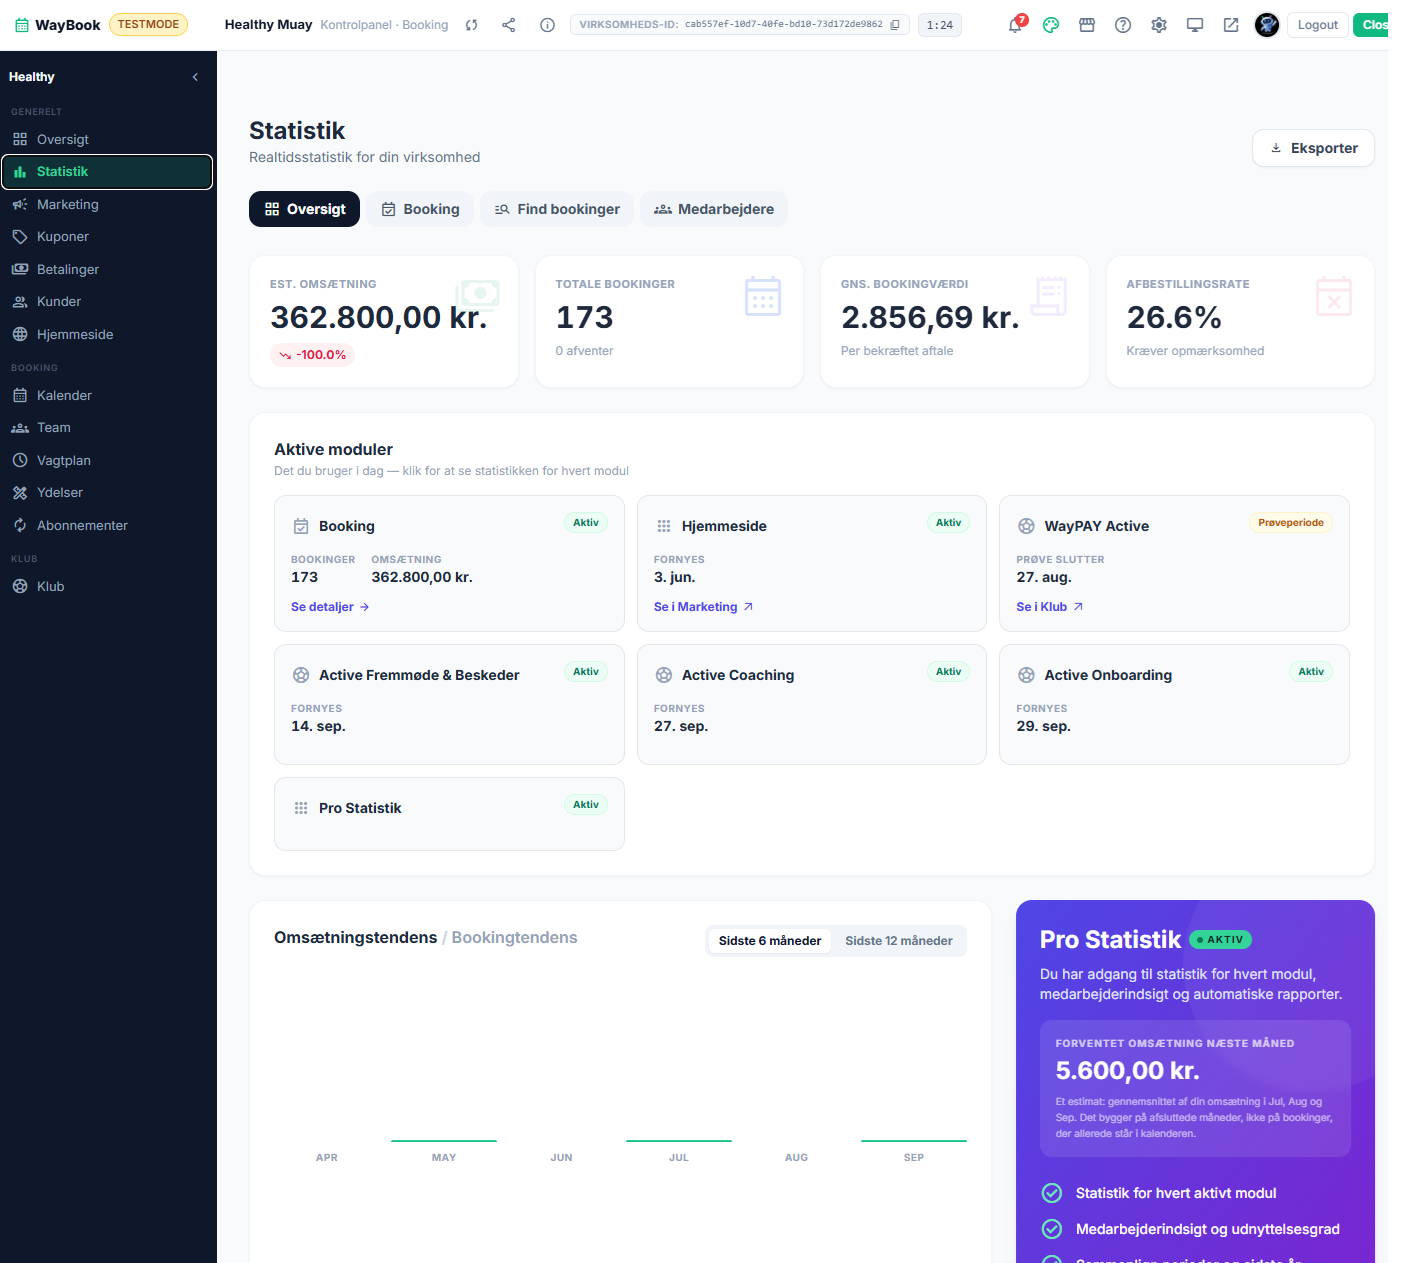The width and height of the screenshot is (1420, 1263).
Task: Click the SEP bar in the chart
Action: 914,1140
